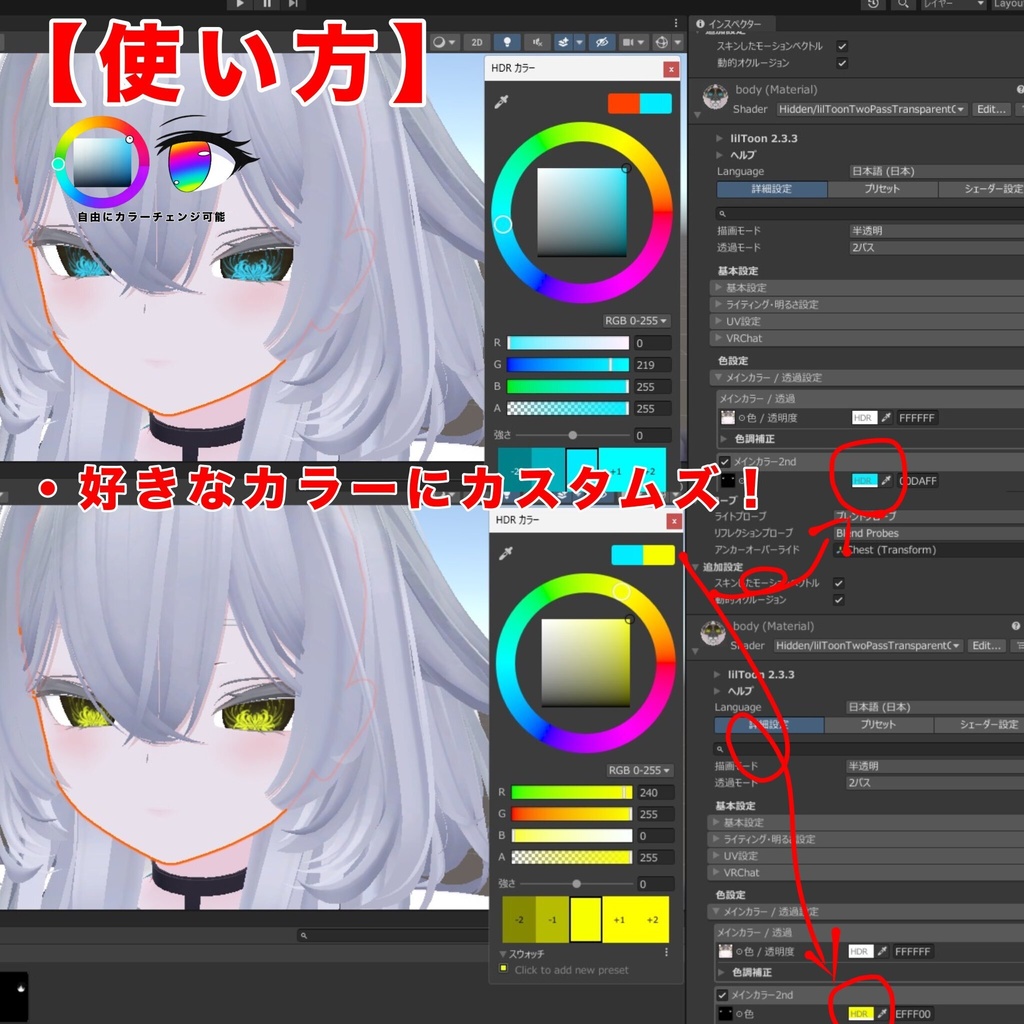The width and height of the screenshot is (1024, 1024).
Task: Click the project search field near the bottom
Action: point(392,935)
